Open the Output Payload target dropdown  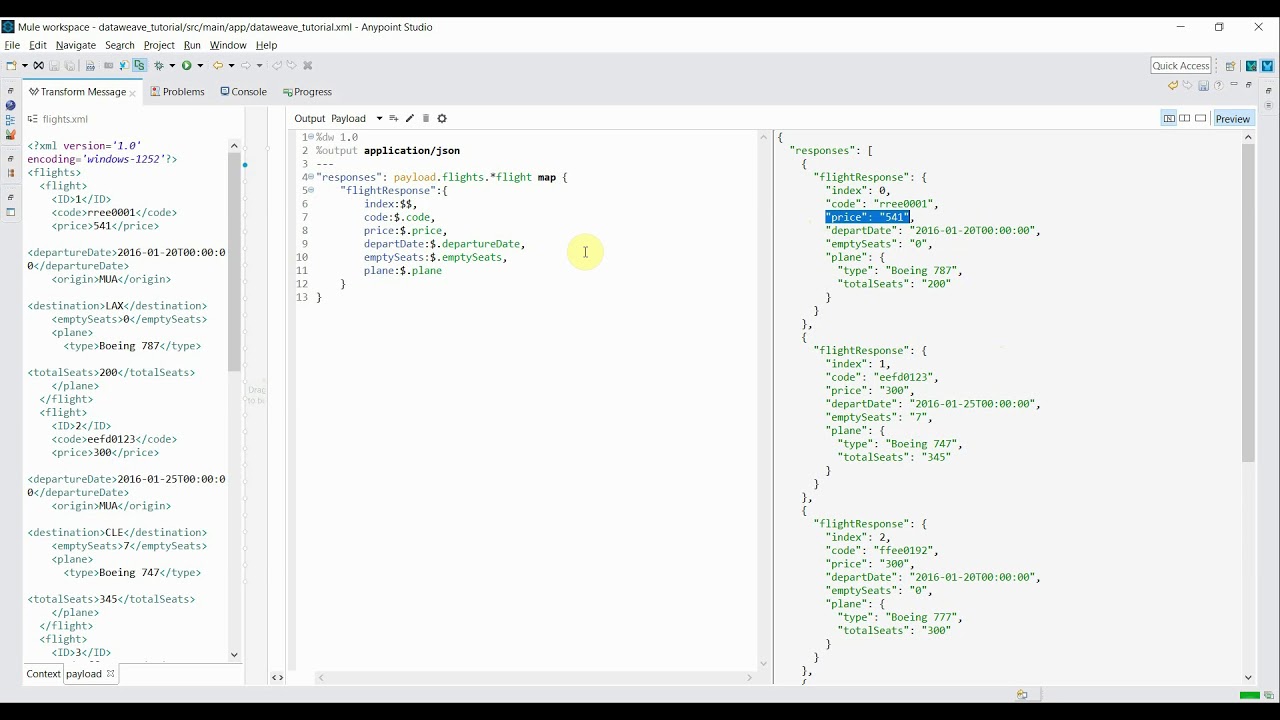(x=379, y=119)
